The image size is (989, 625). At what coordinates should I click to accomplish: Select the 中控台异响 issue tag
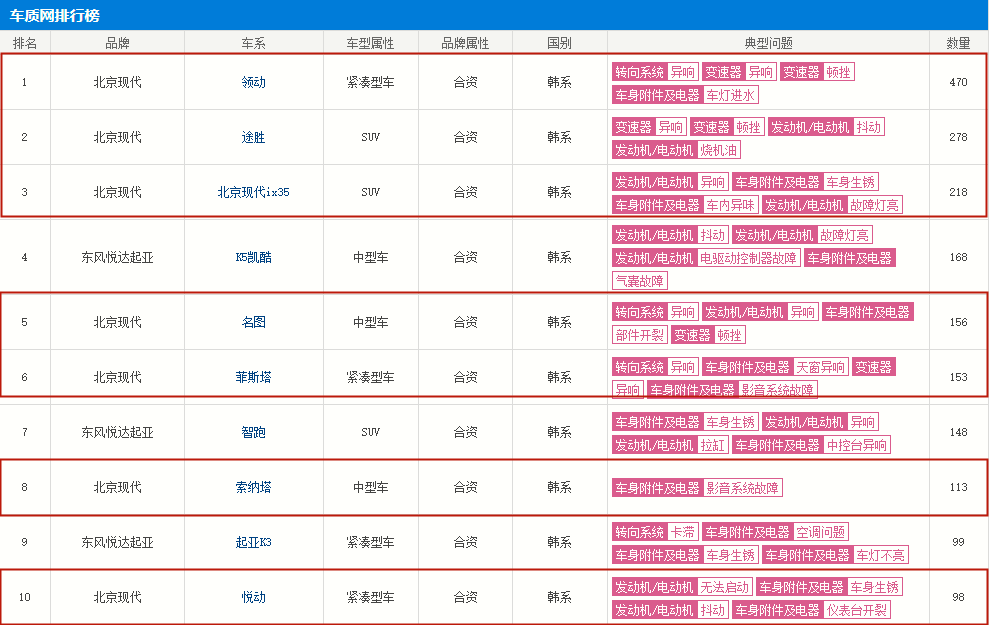point(857,445)
